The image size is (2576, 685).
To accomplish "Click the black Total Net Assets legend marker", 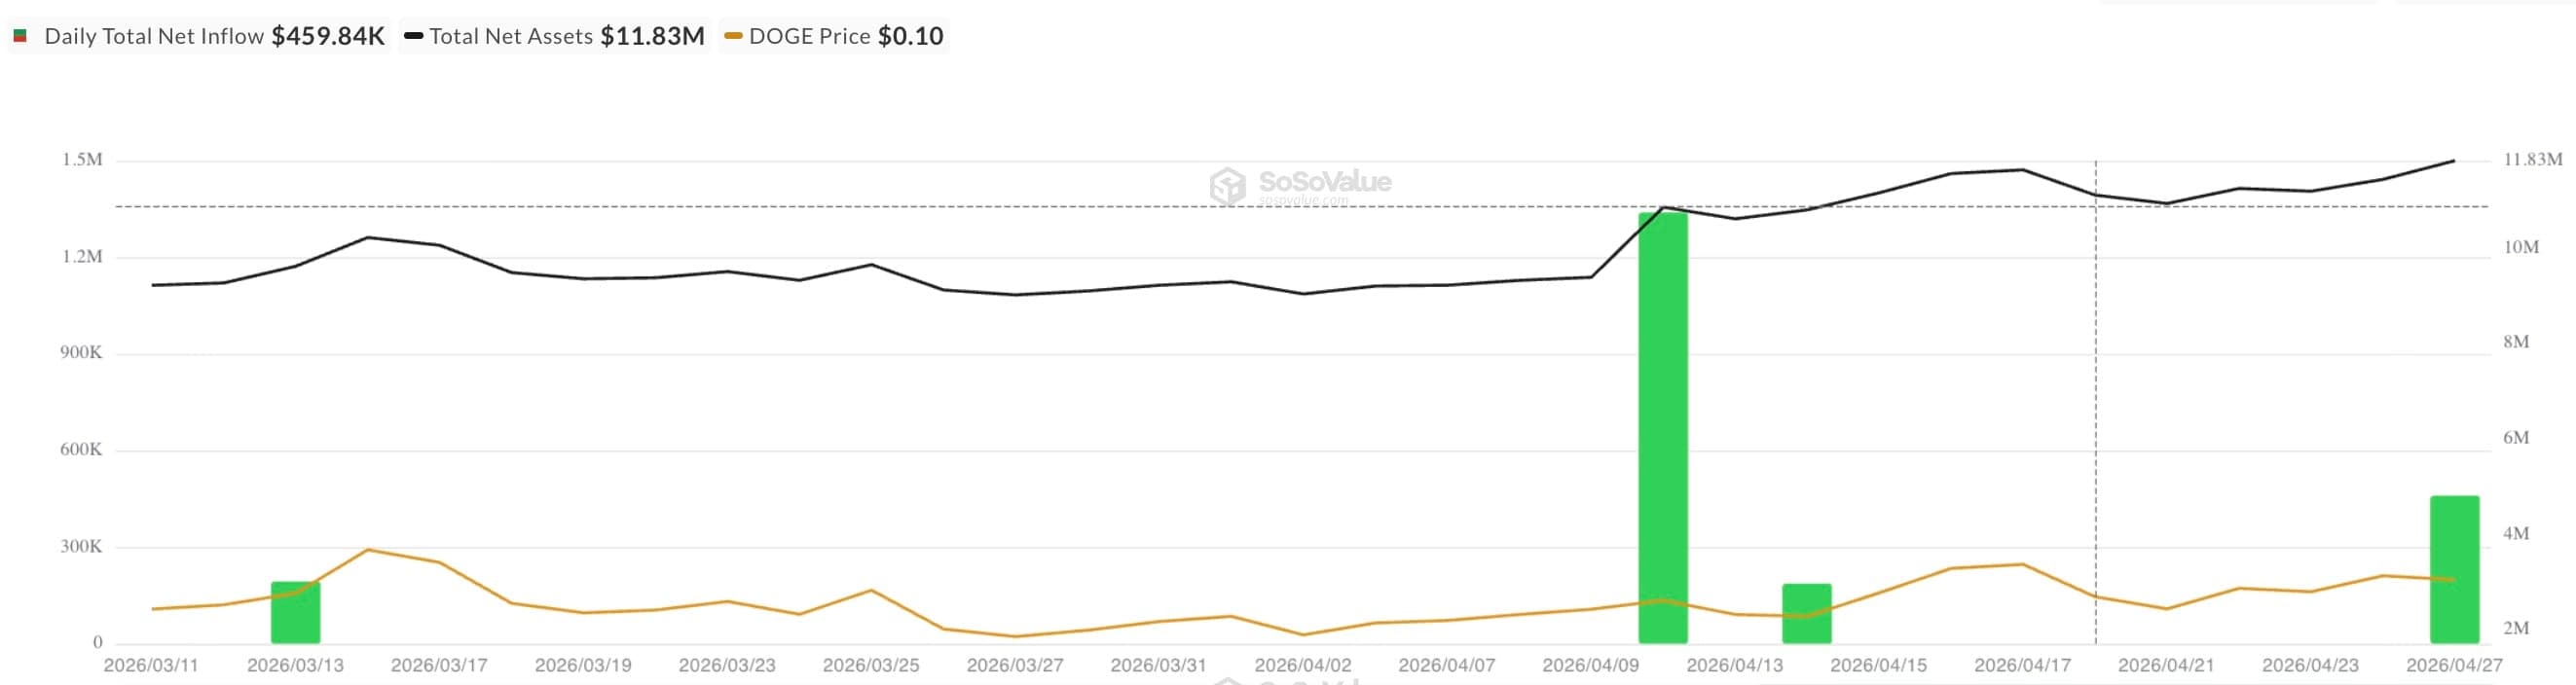I will (x=413, y=36).
